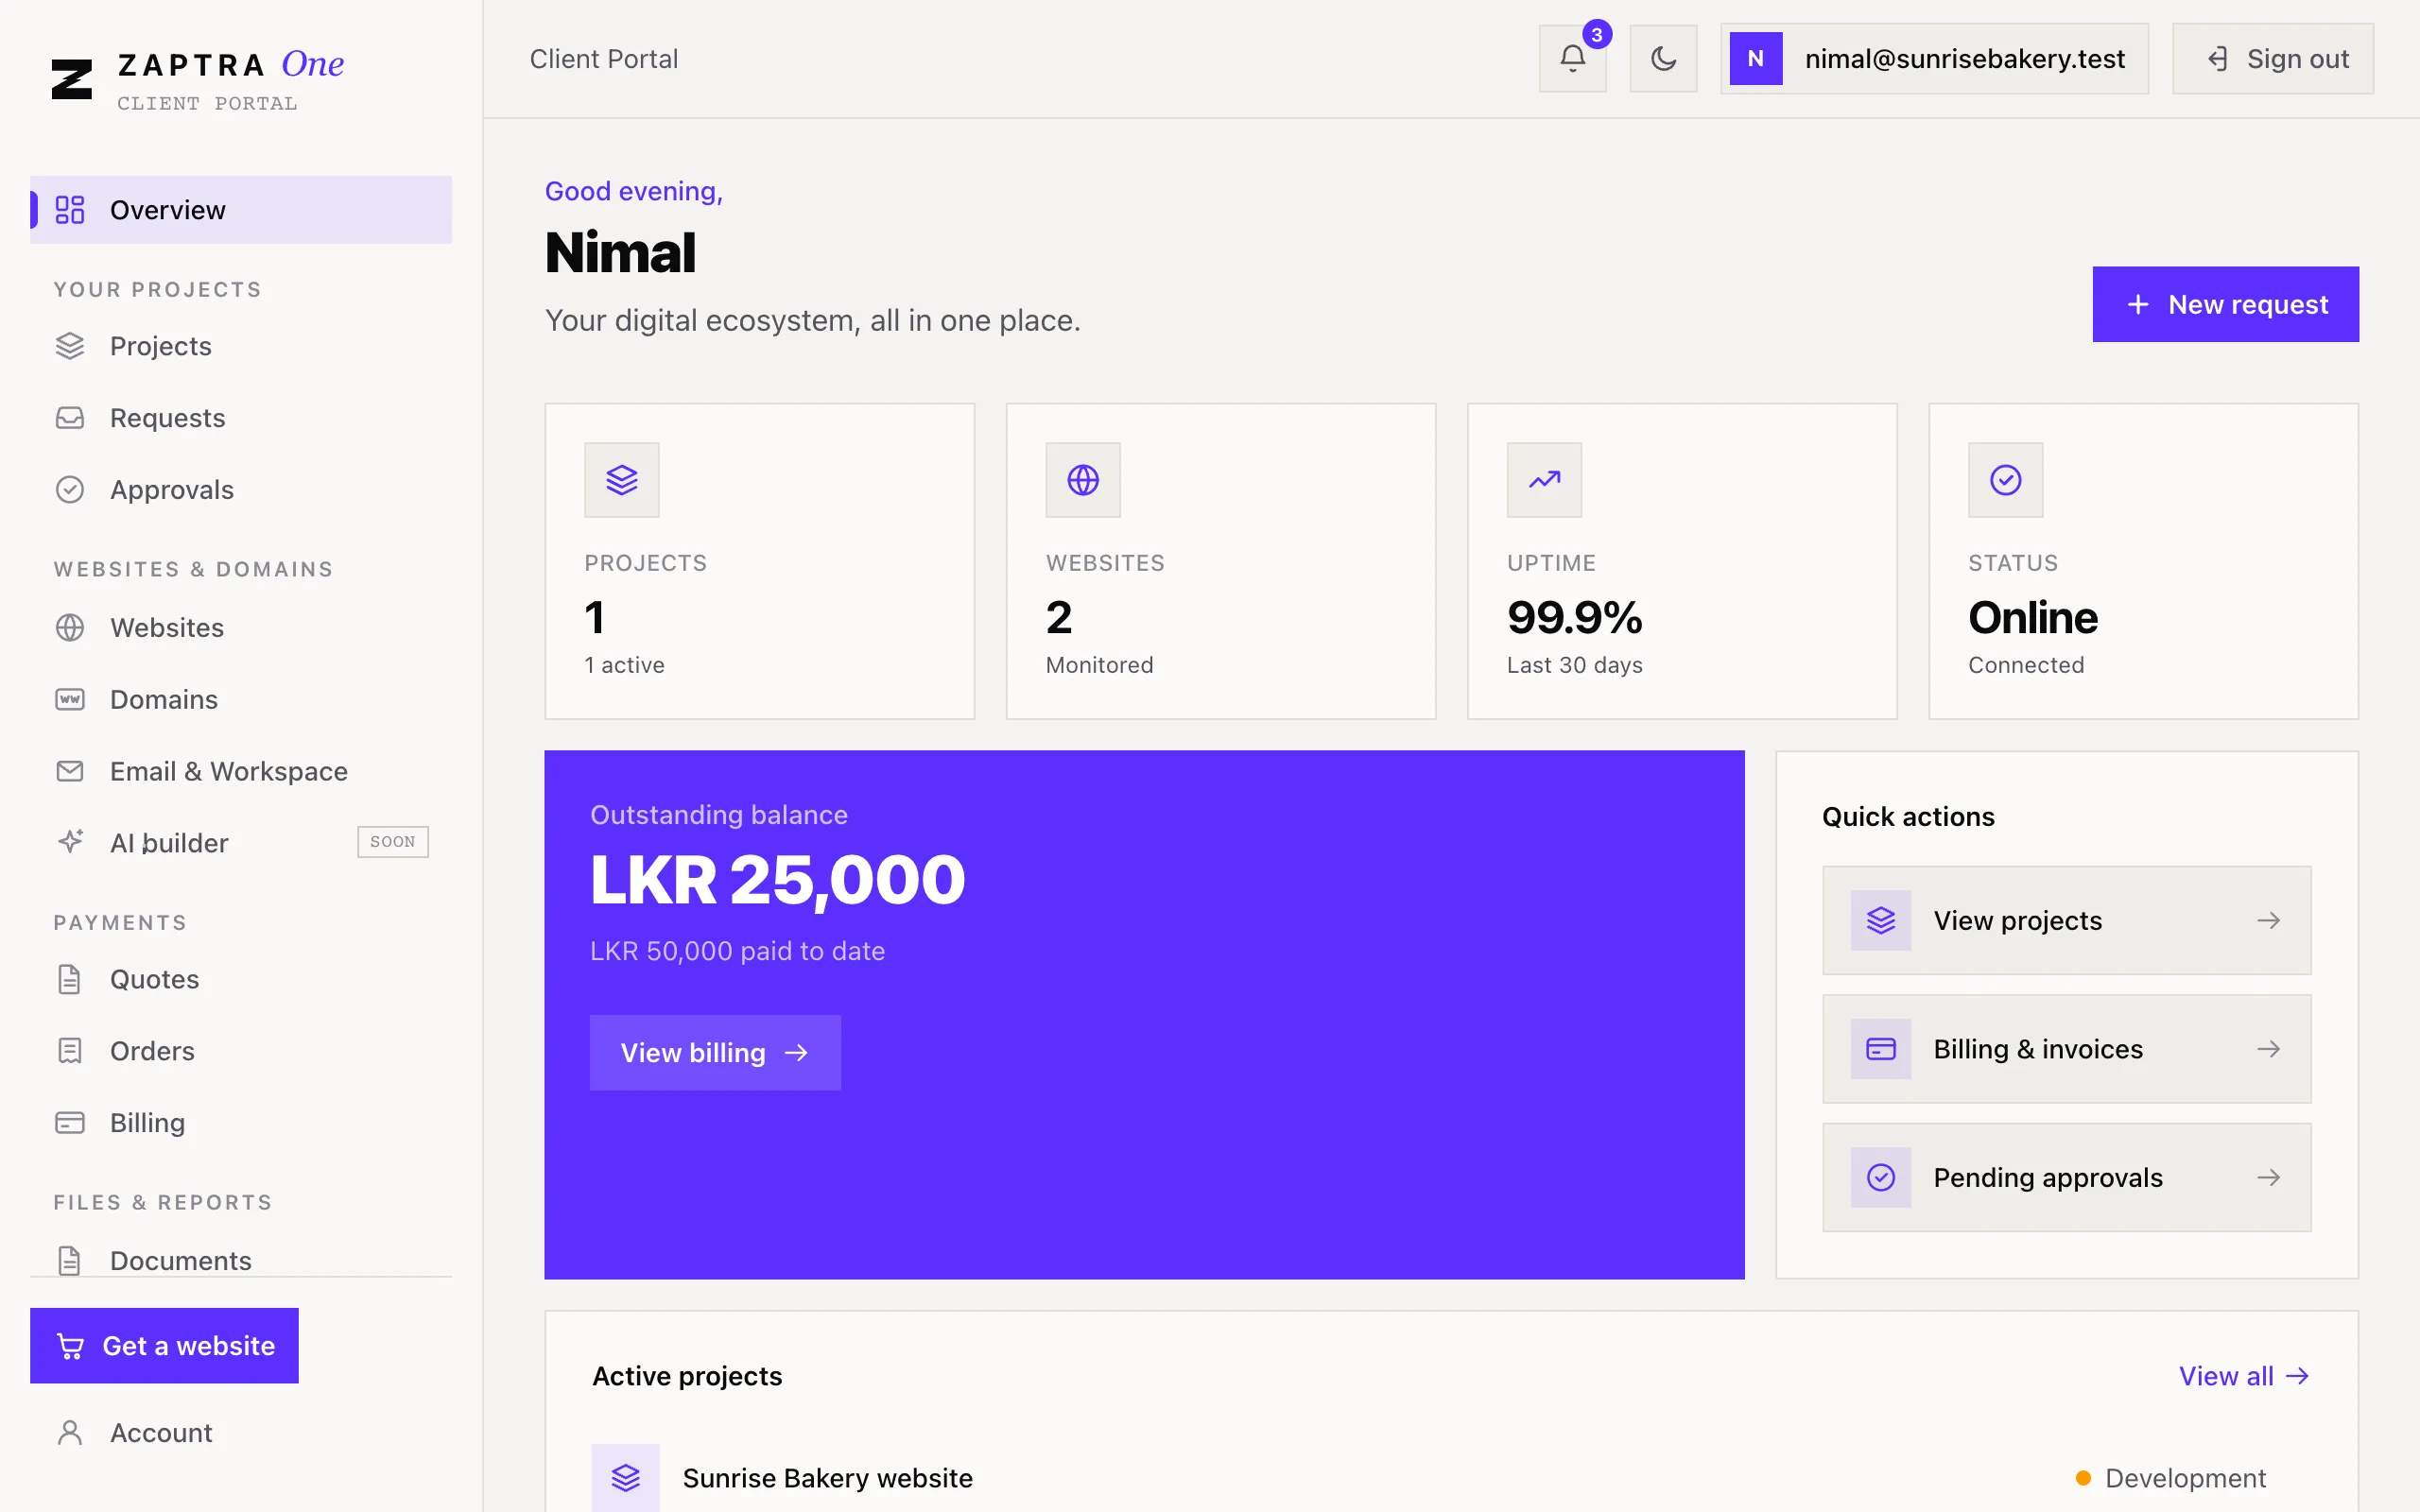Open Account in the sidebar
Image resolution: width=2420 pixels, height=1512 pixels.
tap(241, 1433)
